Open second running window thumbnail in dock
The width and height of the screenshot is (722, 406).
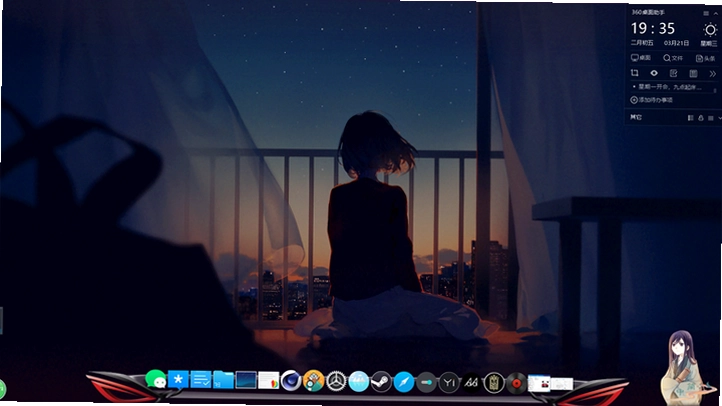point(562,384)
